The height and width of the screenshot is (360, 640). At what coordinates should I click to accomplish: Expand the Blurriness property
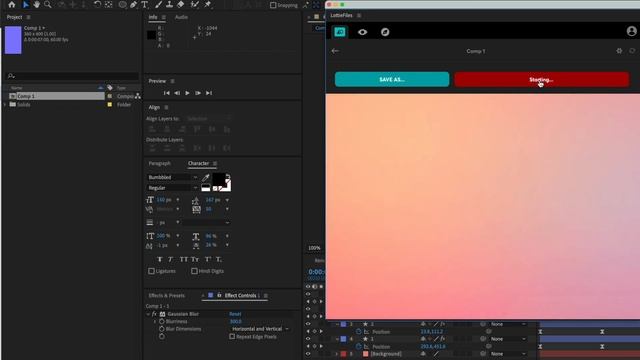tap(155, 322)
